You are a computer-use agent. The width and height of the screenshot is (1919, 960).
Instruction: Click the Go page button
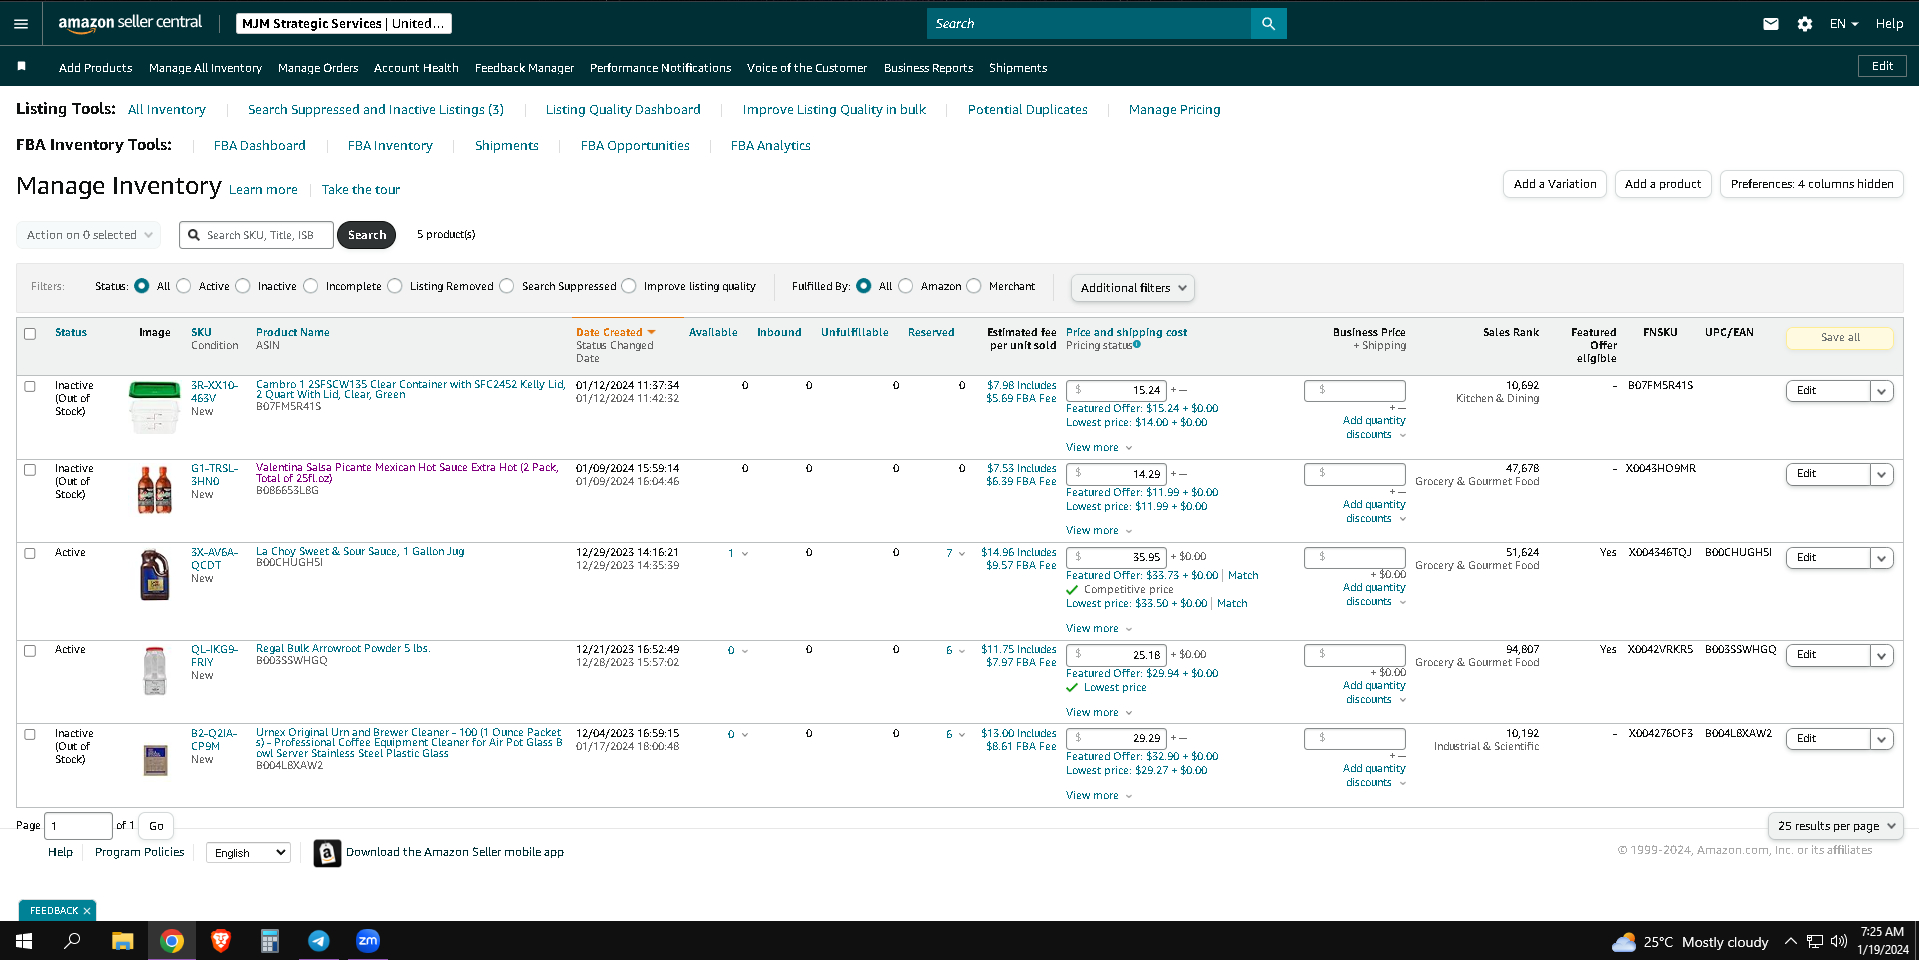[156, 826]
